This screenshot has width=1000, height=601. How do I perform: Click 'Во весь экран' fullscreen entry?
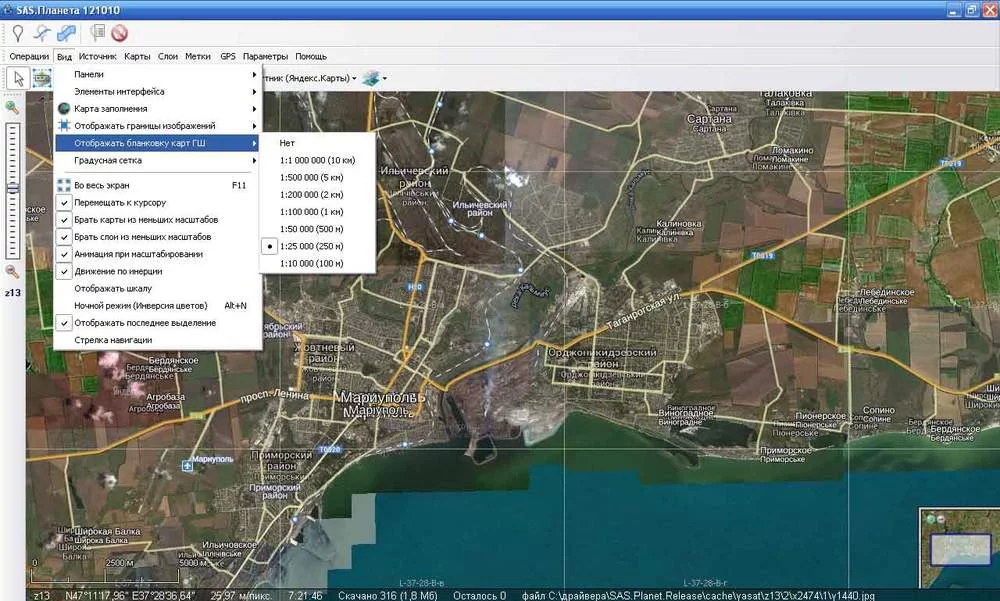(x=100, y=185)
